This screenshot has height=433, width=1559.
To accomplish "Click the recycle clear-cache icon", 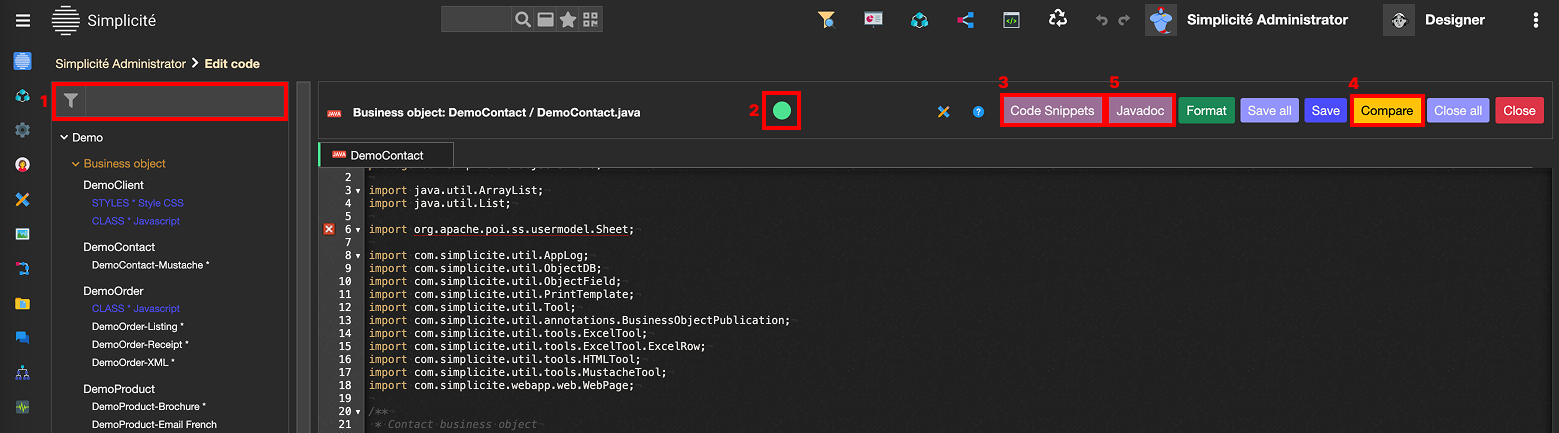I will point(1058,19).
